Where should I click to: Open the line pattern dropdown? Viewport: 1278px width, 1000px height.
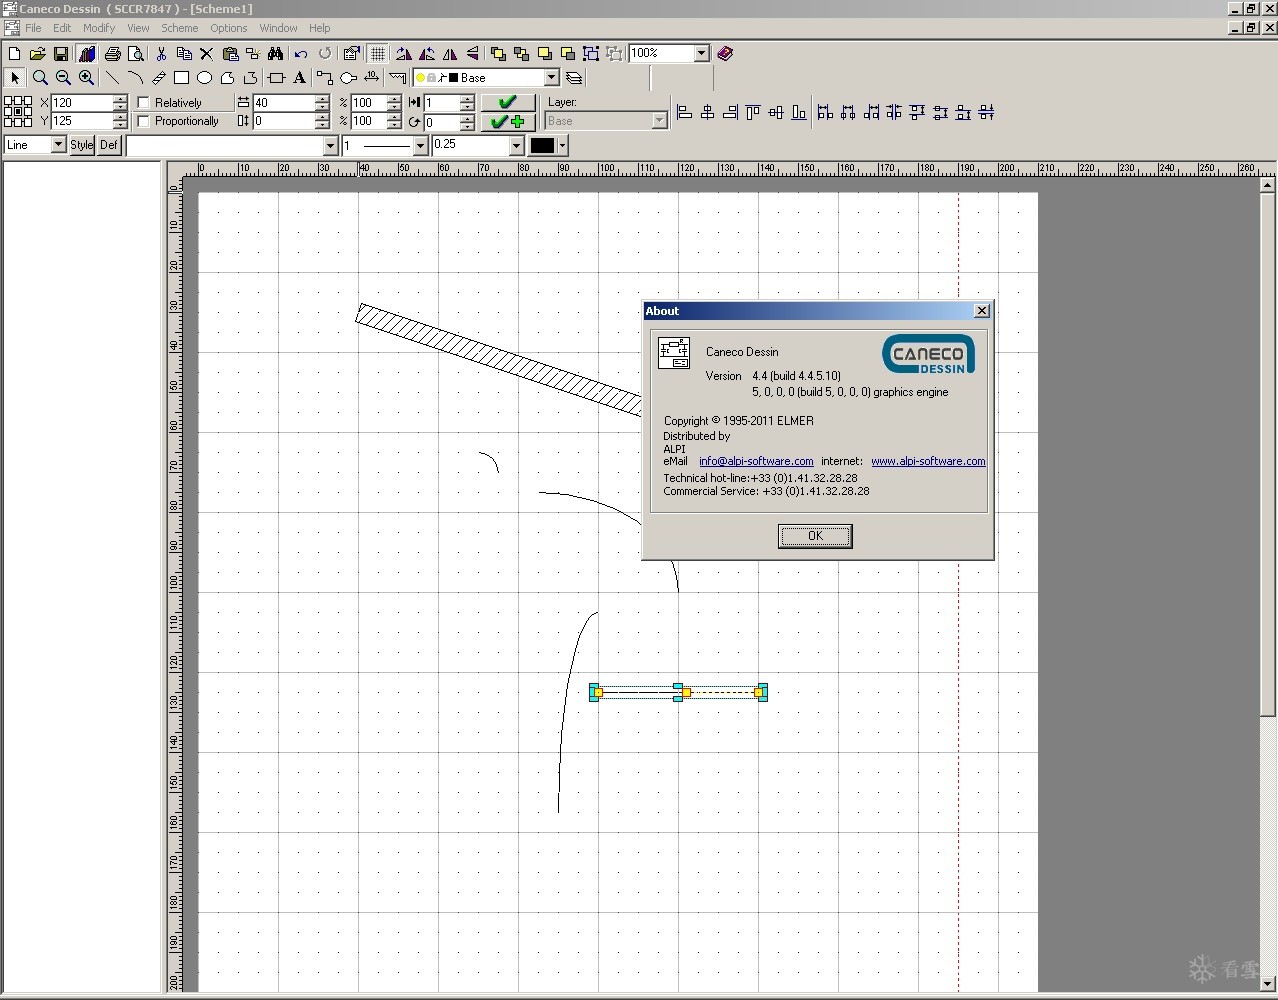[421, 146]
